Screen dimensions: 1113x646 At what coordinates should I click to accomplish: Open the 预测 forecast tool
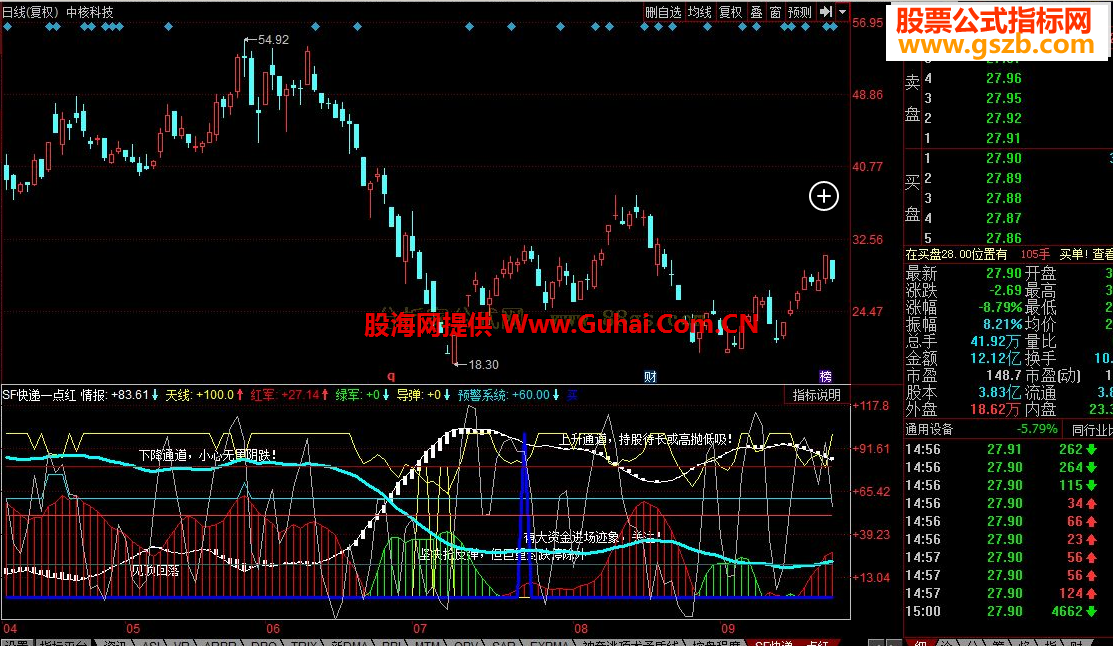[799, 12]
